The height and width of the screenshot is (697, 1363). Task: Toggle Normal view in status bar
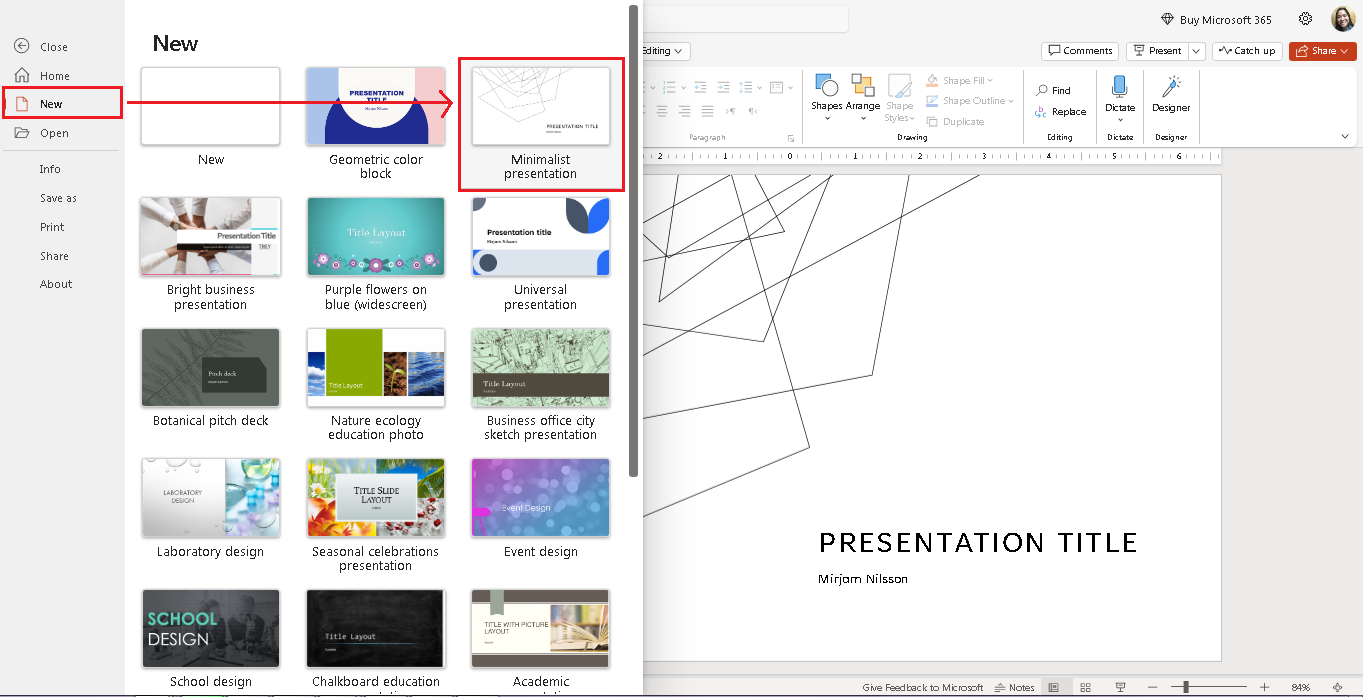point(1054,687)
